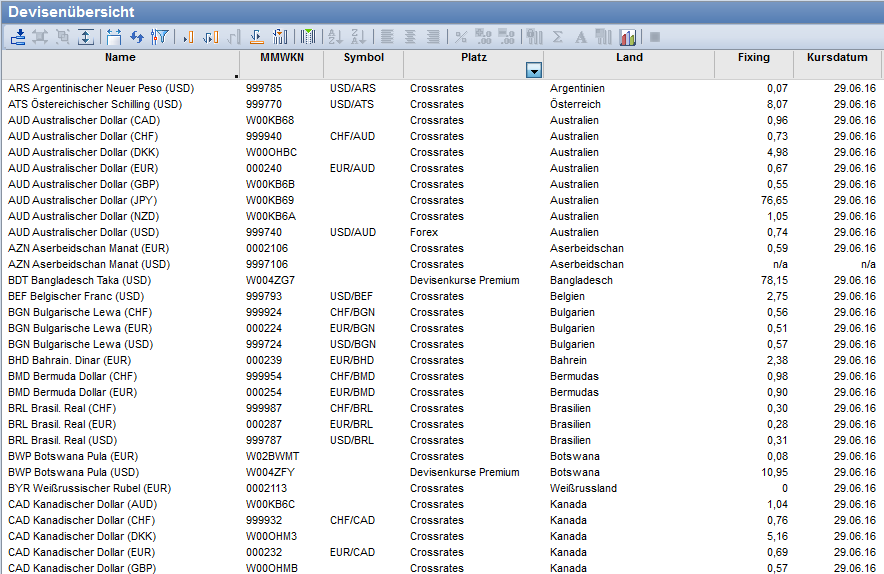Click the blue refresh arrows icon

(136, 37)
